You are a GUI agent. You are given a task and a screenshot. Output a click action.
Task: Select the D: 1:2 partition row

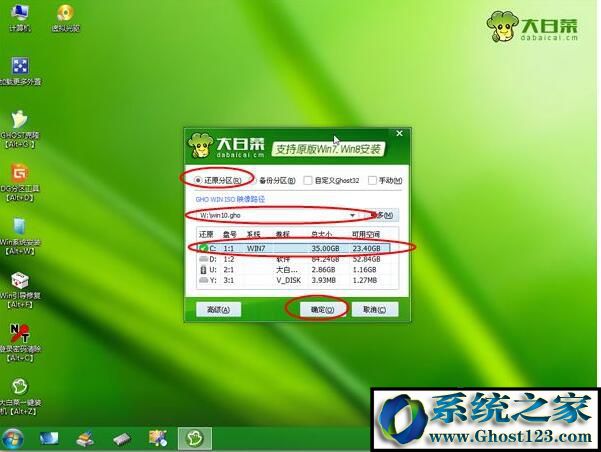click(x=294, y=259)
